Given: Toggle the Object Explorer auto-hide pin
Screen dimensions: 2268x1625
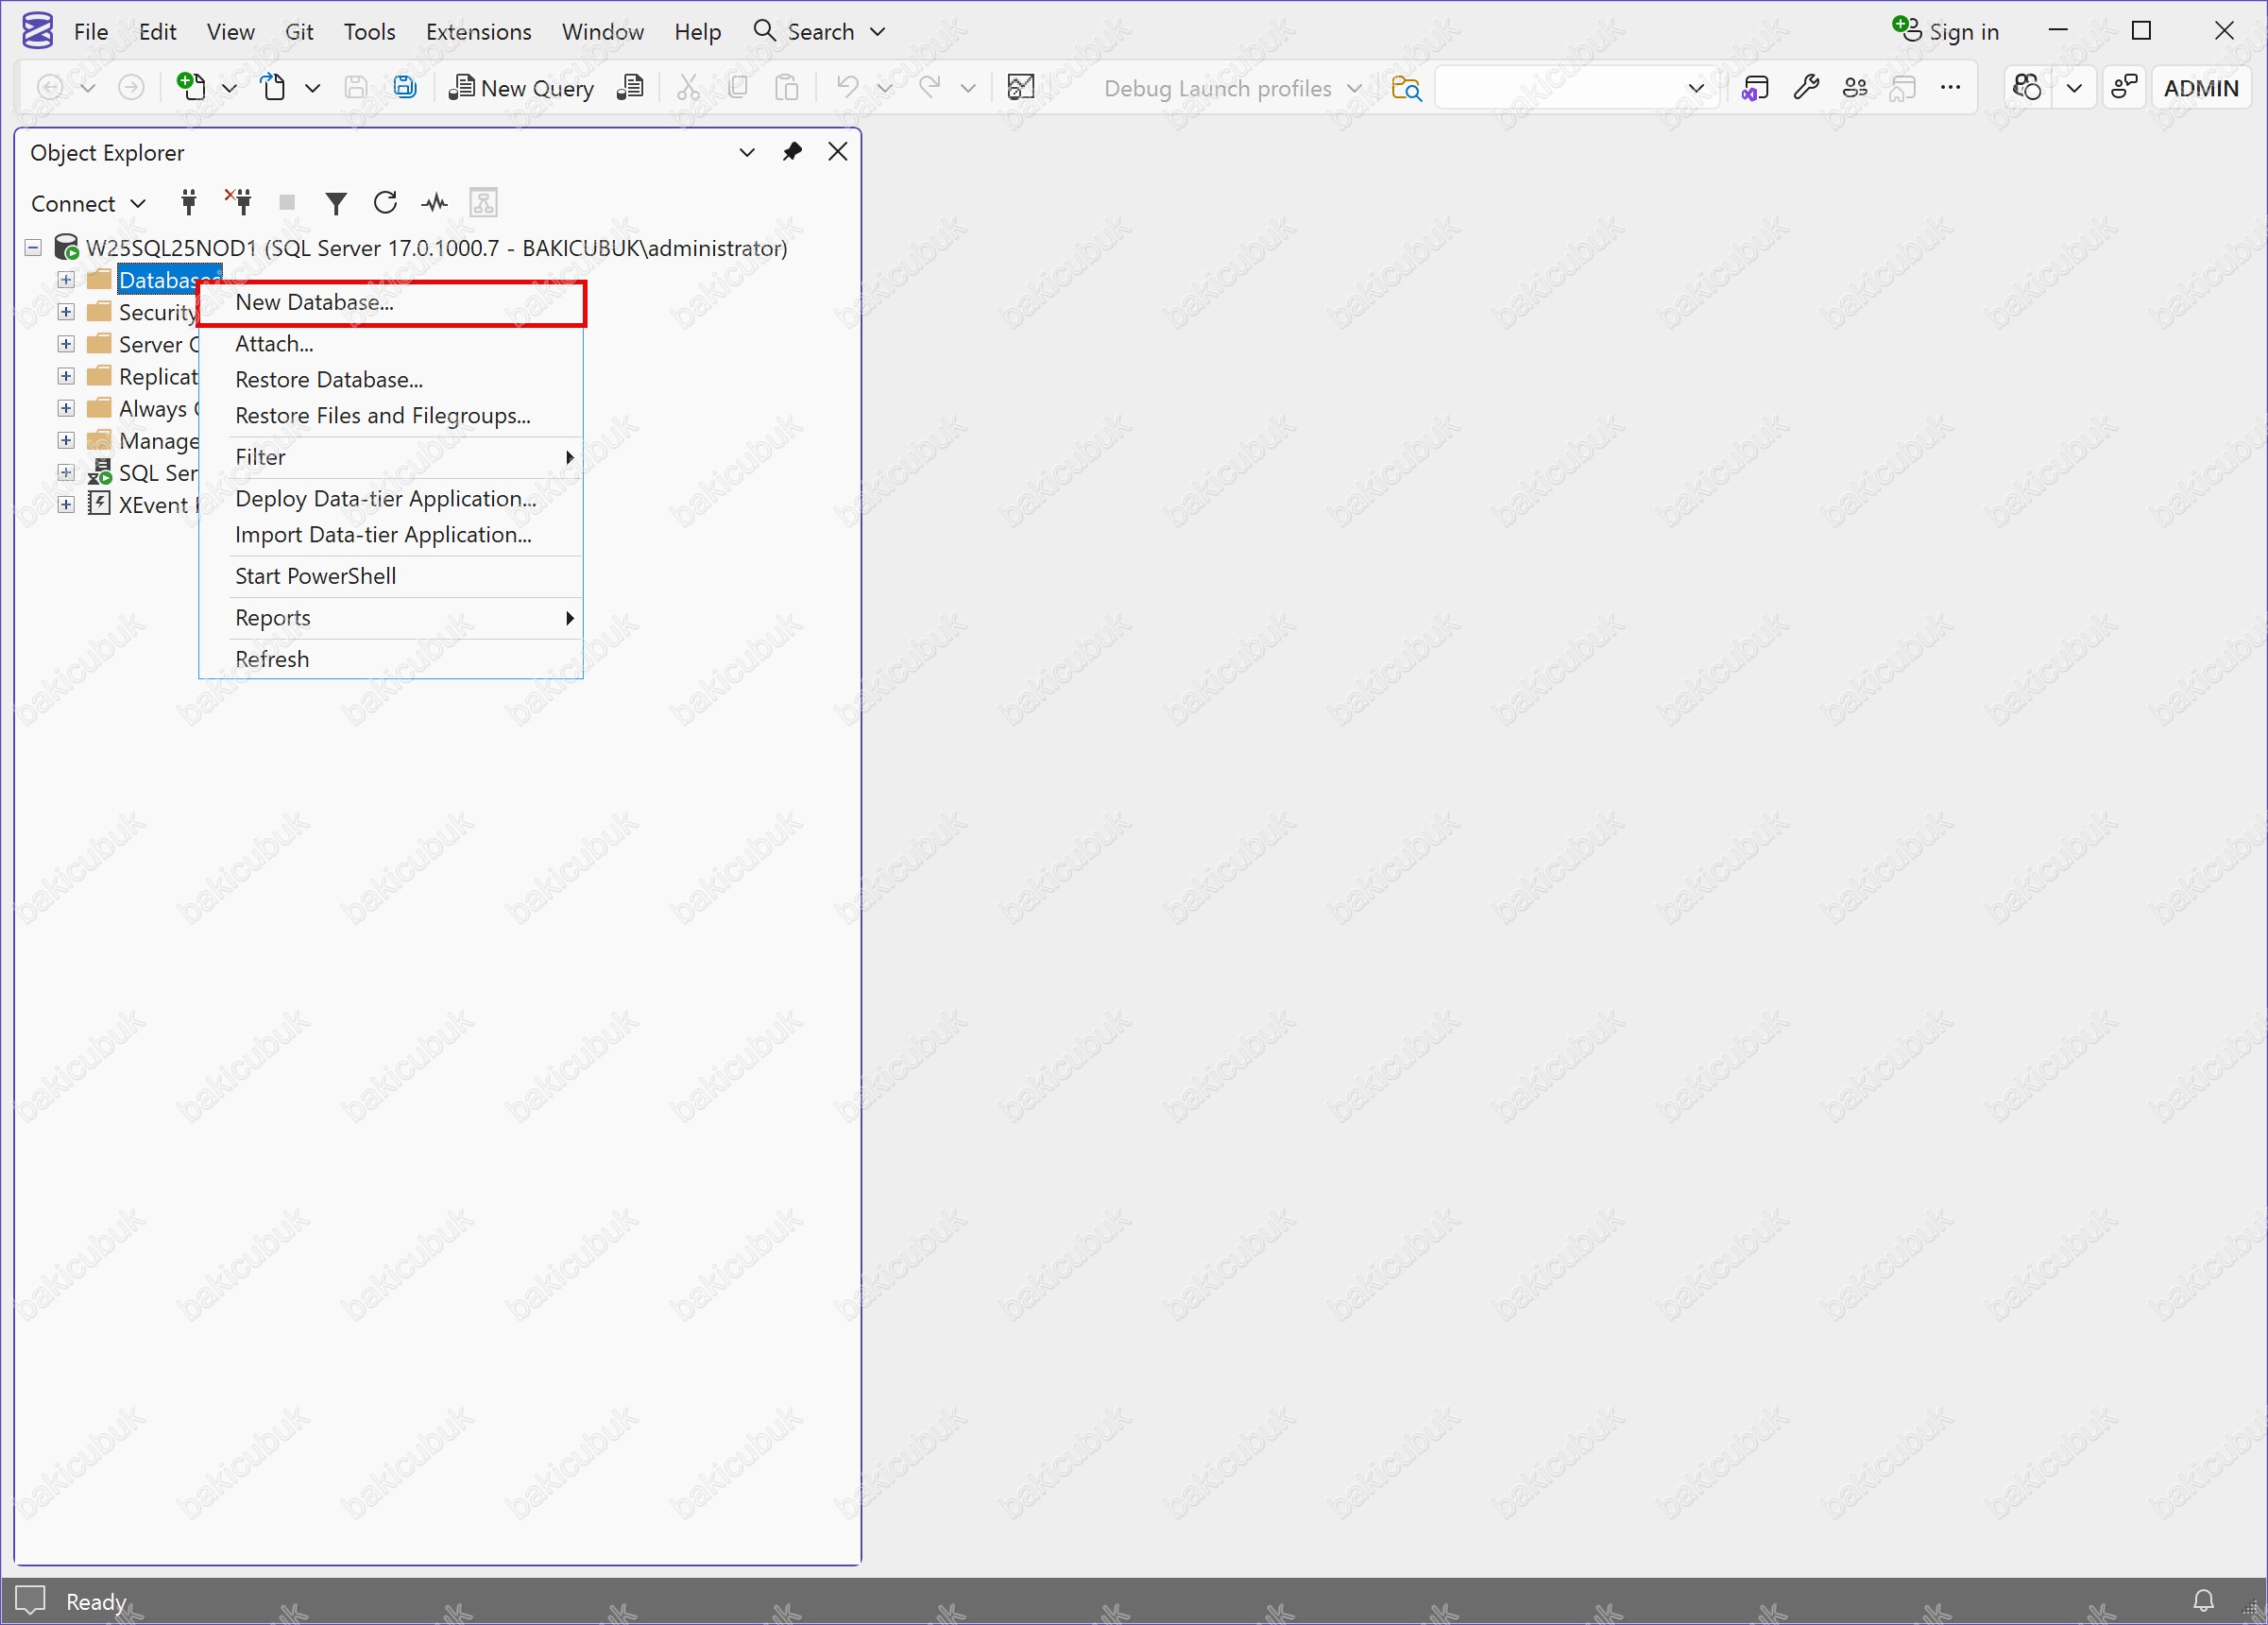Looking at the screenshot, I should [x=792, y=152].
